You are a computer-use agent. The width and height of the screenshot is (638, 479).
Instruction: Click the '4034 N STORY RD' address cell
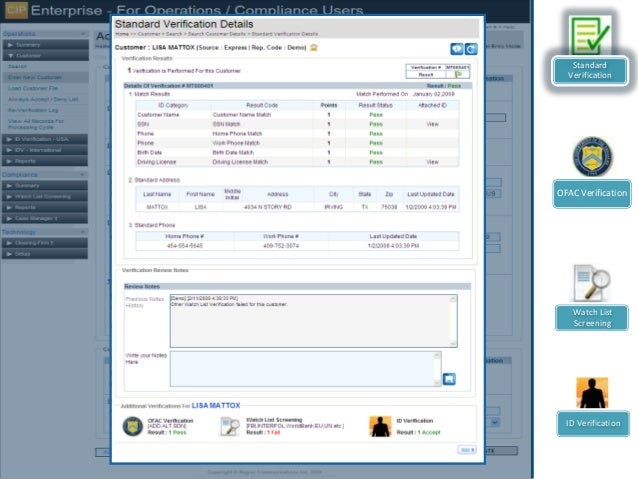coord(268,207)
